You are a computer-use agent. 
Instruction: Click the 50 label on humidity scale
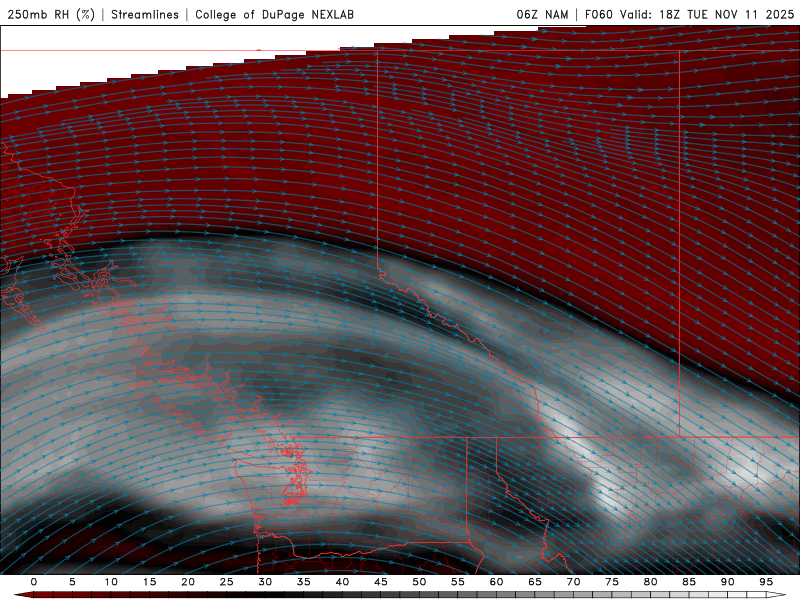(x=419, y=582)
